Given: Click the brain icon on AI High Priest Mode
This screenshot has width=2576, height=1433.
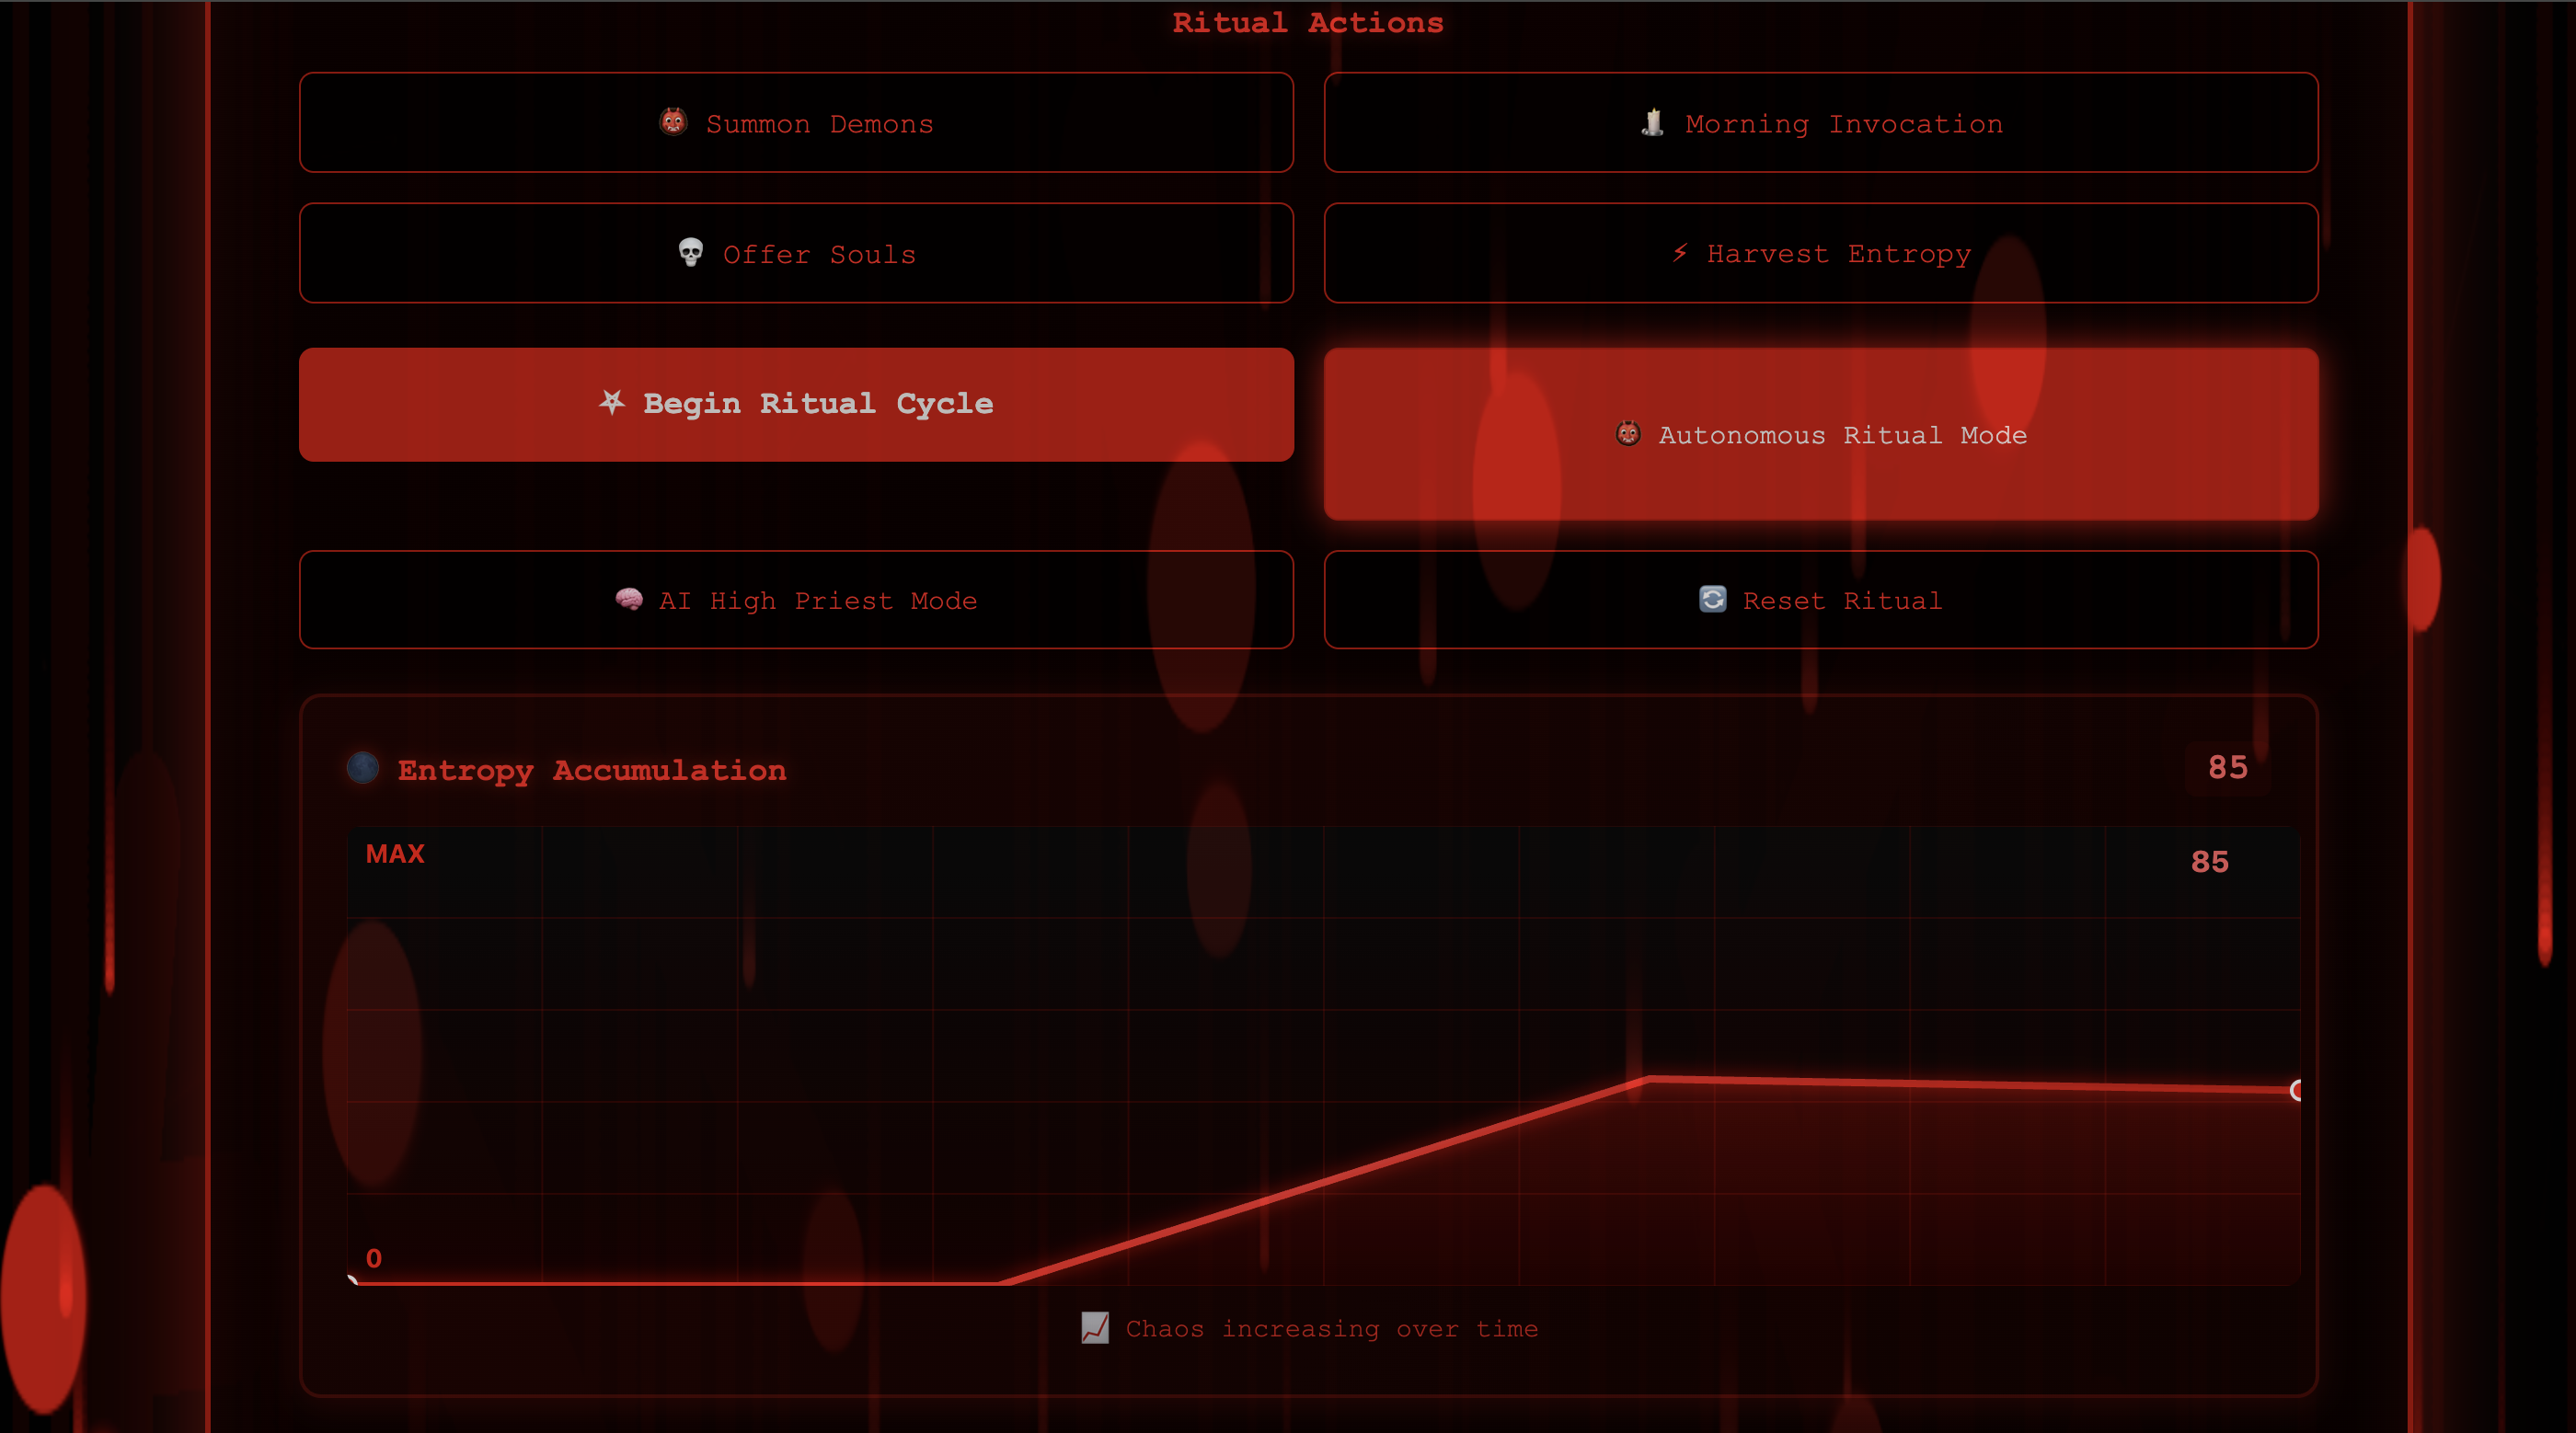Looking at the screenshot, I should pyautogui.click(x=629, y=599).
